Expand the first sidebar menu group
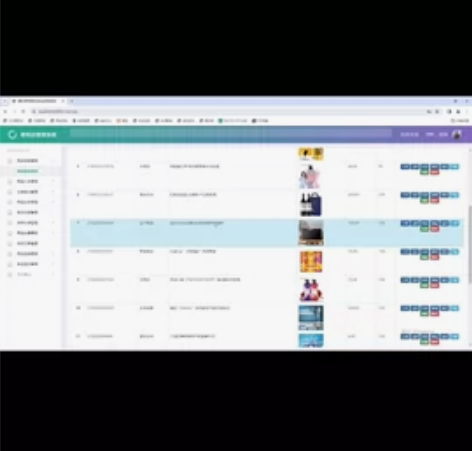 pos(30,161)
